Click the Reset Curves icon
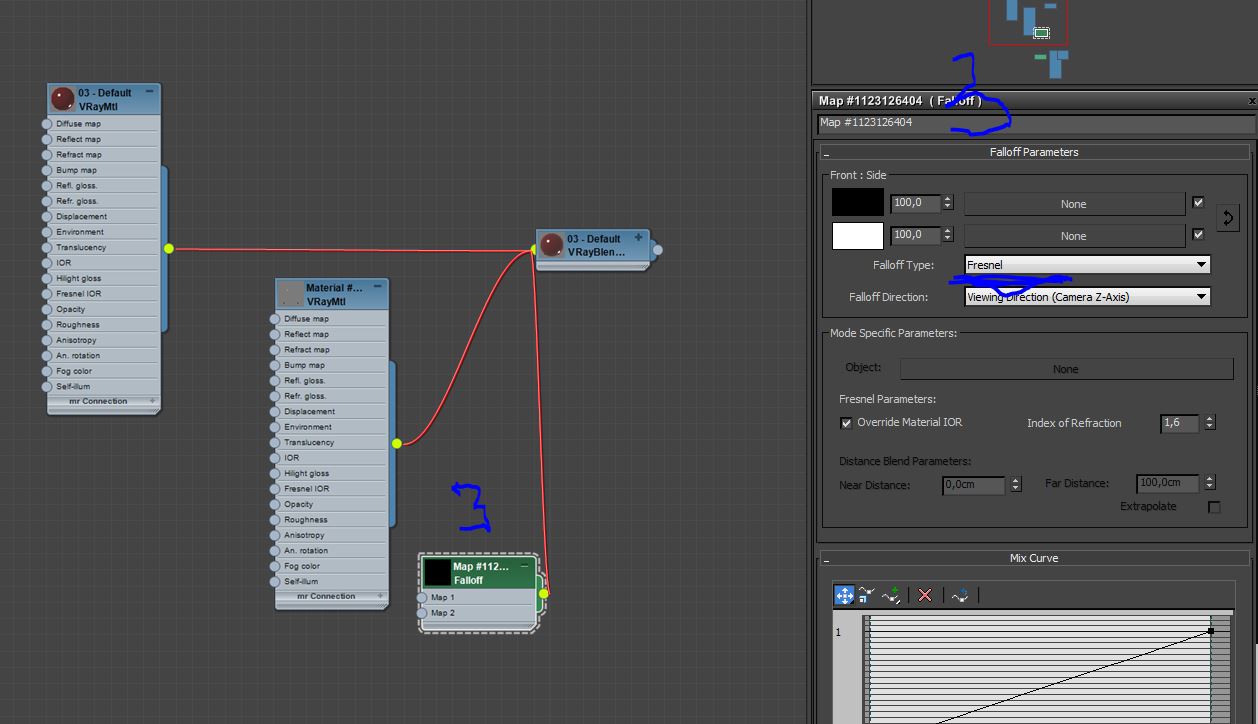1258x724 pixels. 960,595
